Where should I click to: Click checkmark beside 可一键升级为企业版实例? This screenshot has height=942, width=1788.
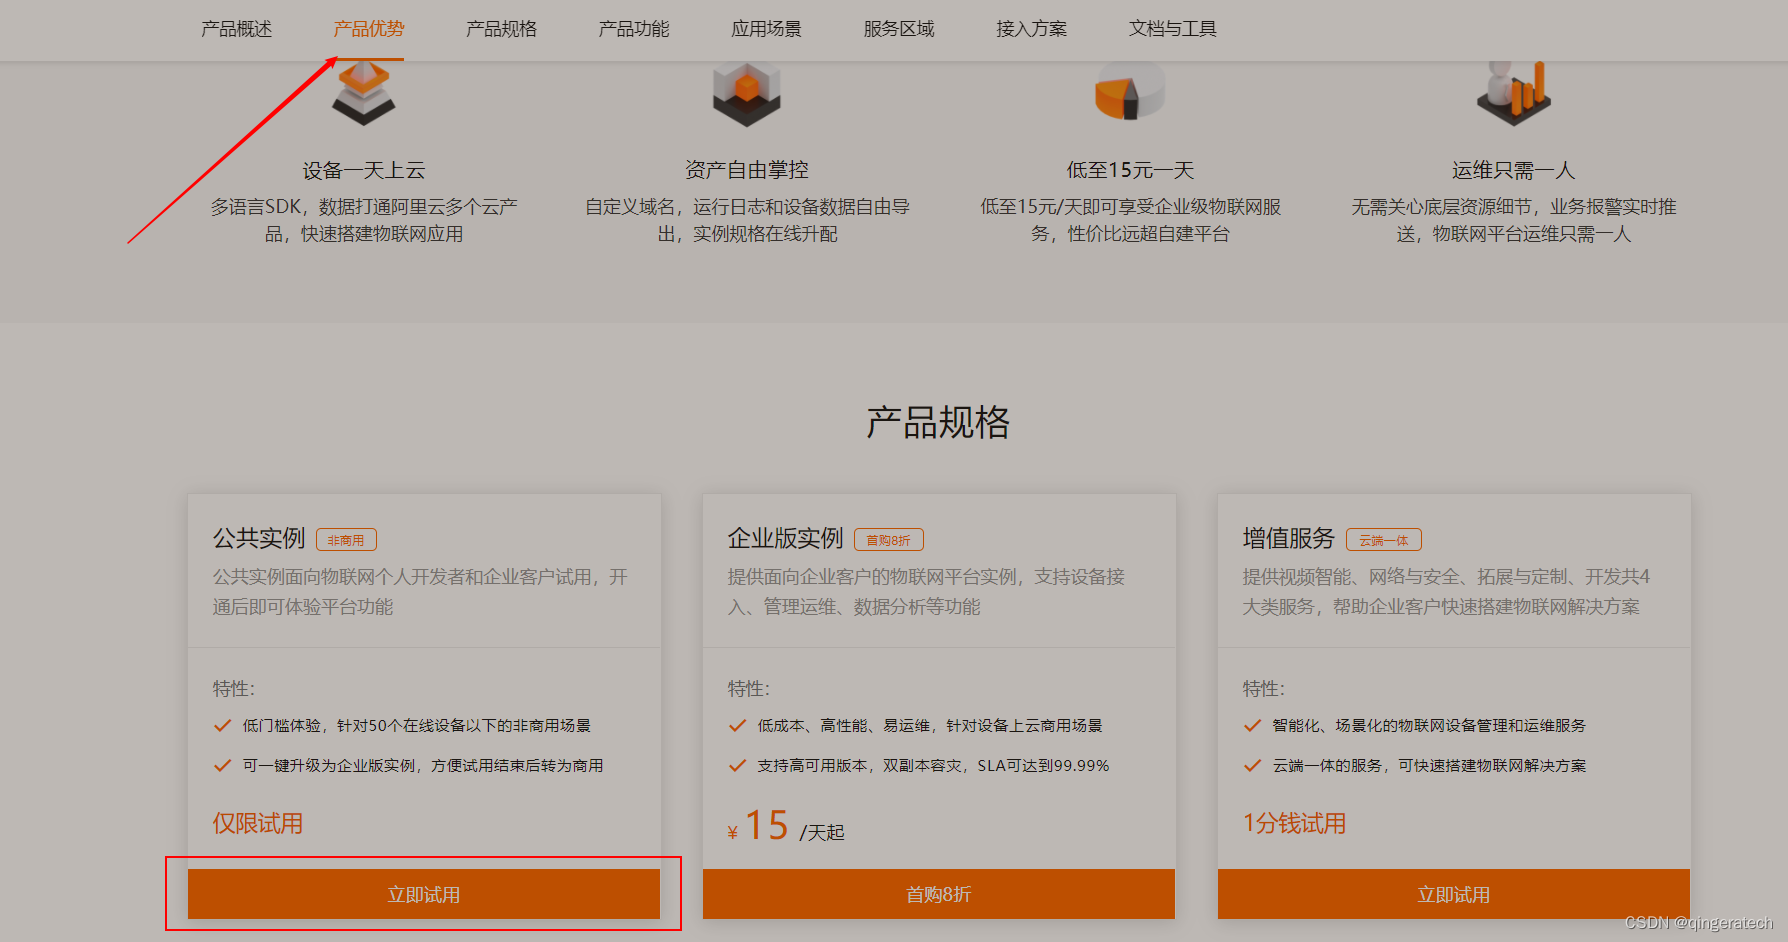(x=223, y=766)
